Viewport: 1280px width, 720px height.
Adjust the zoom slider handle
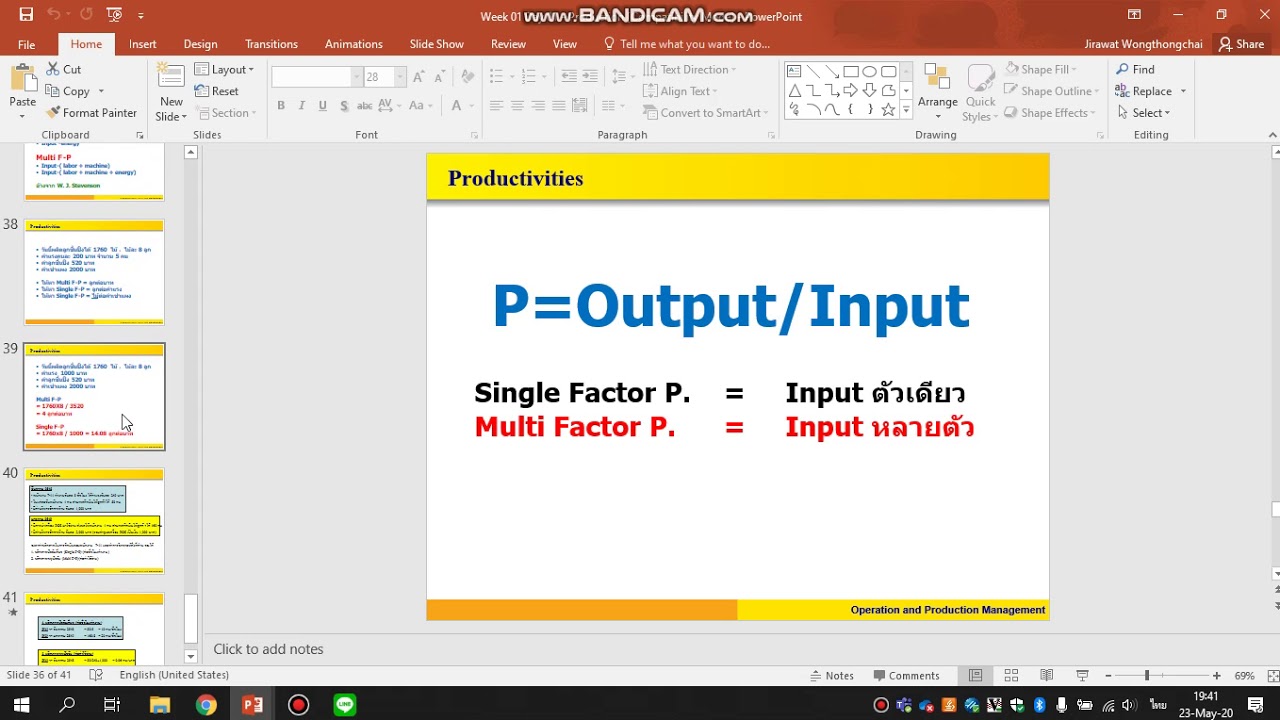[x=1147, y=676]
